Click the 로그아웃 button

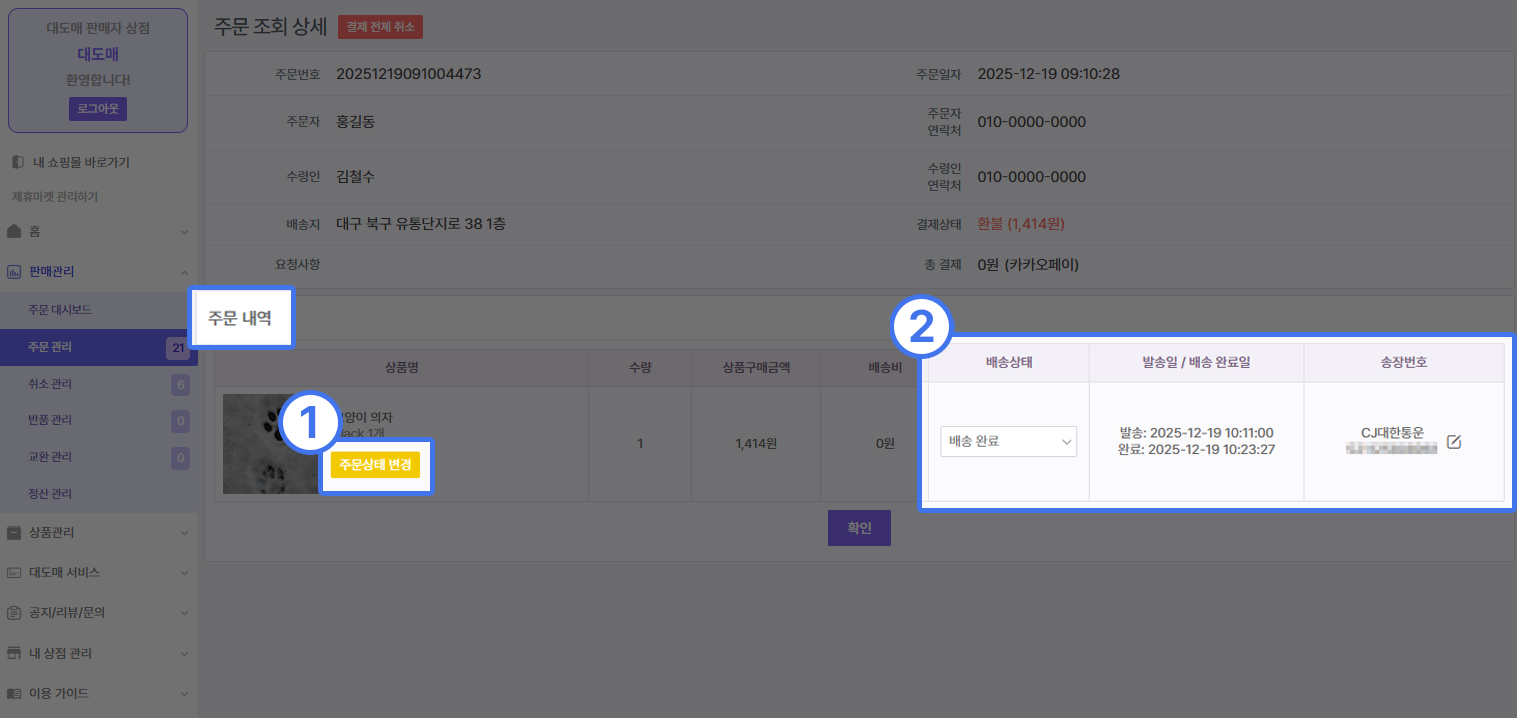(98, 108)
